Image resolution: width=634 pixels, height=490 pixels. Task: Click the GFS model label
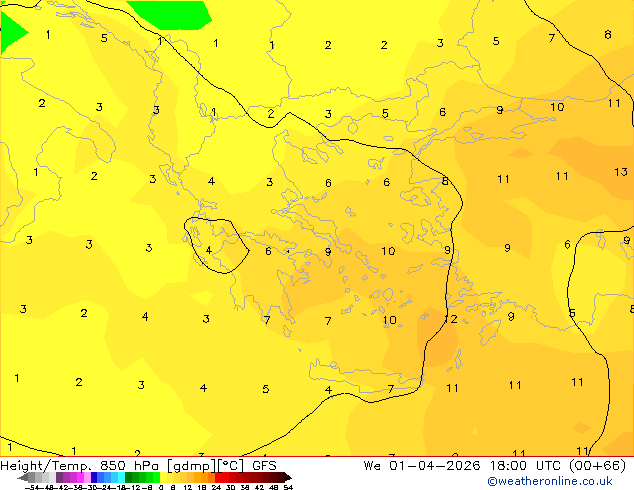coord(264,466)
